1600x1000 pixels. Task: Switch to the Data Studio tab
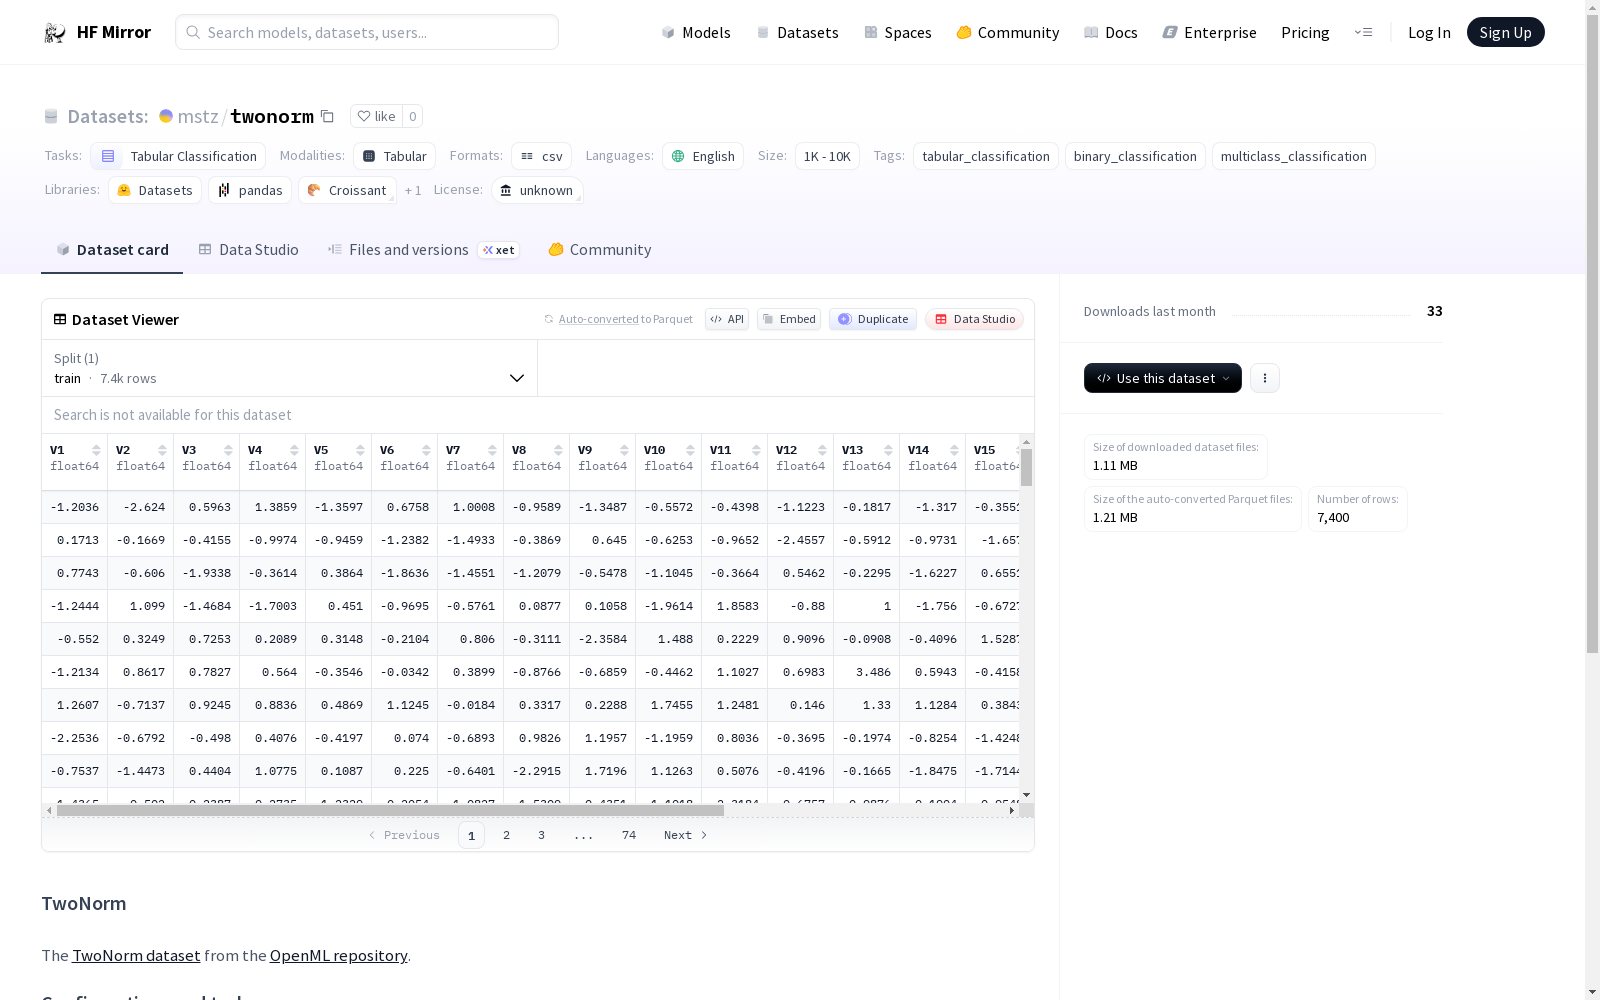(248, 250)
